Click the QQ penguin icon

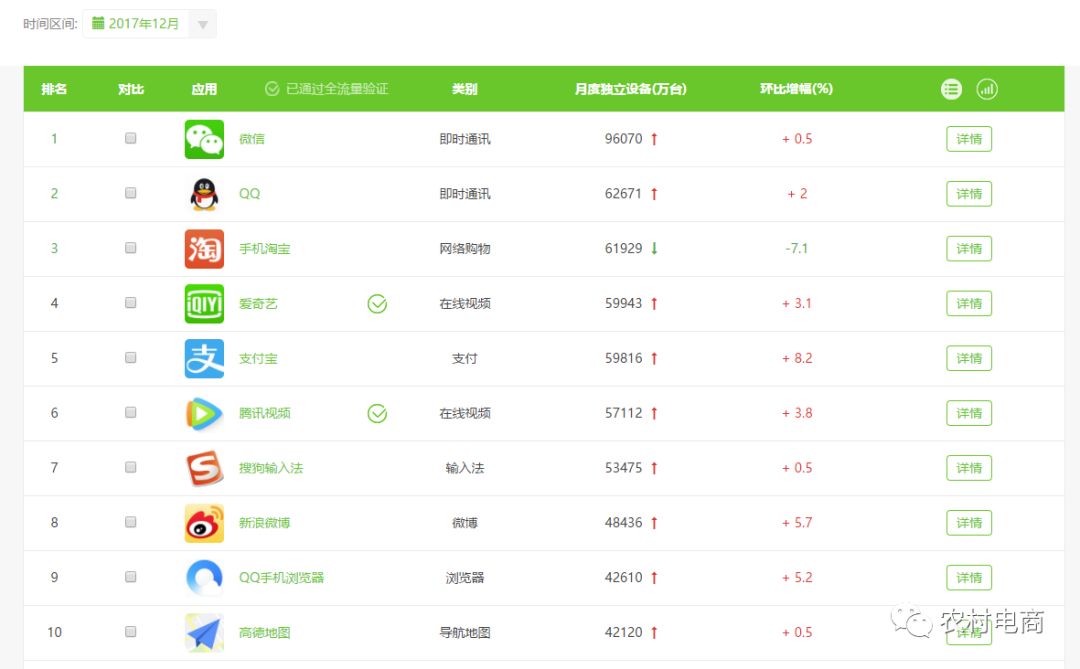pos(204,194)
